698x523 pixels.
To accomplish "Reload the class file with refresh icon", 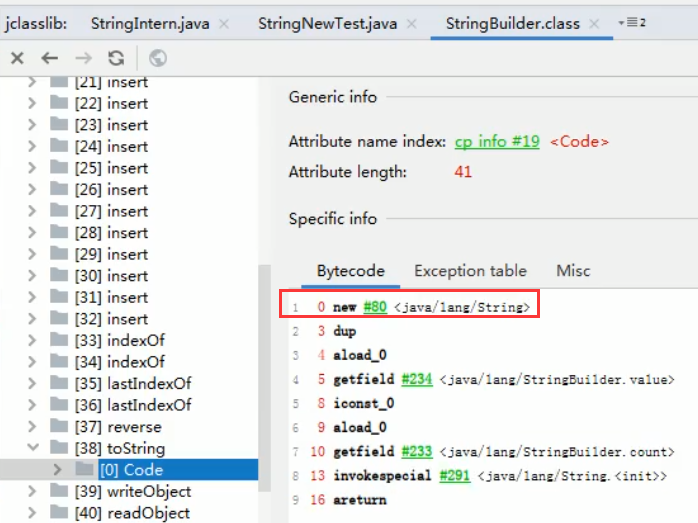I will pyautogui.click(x=116, y=58).
